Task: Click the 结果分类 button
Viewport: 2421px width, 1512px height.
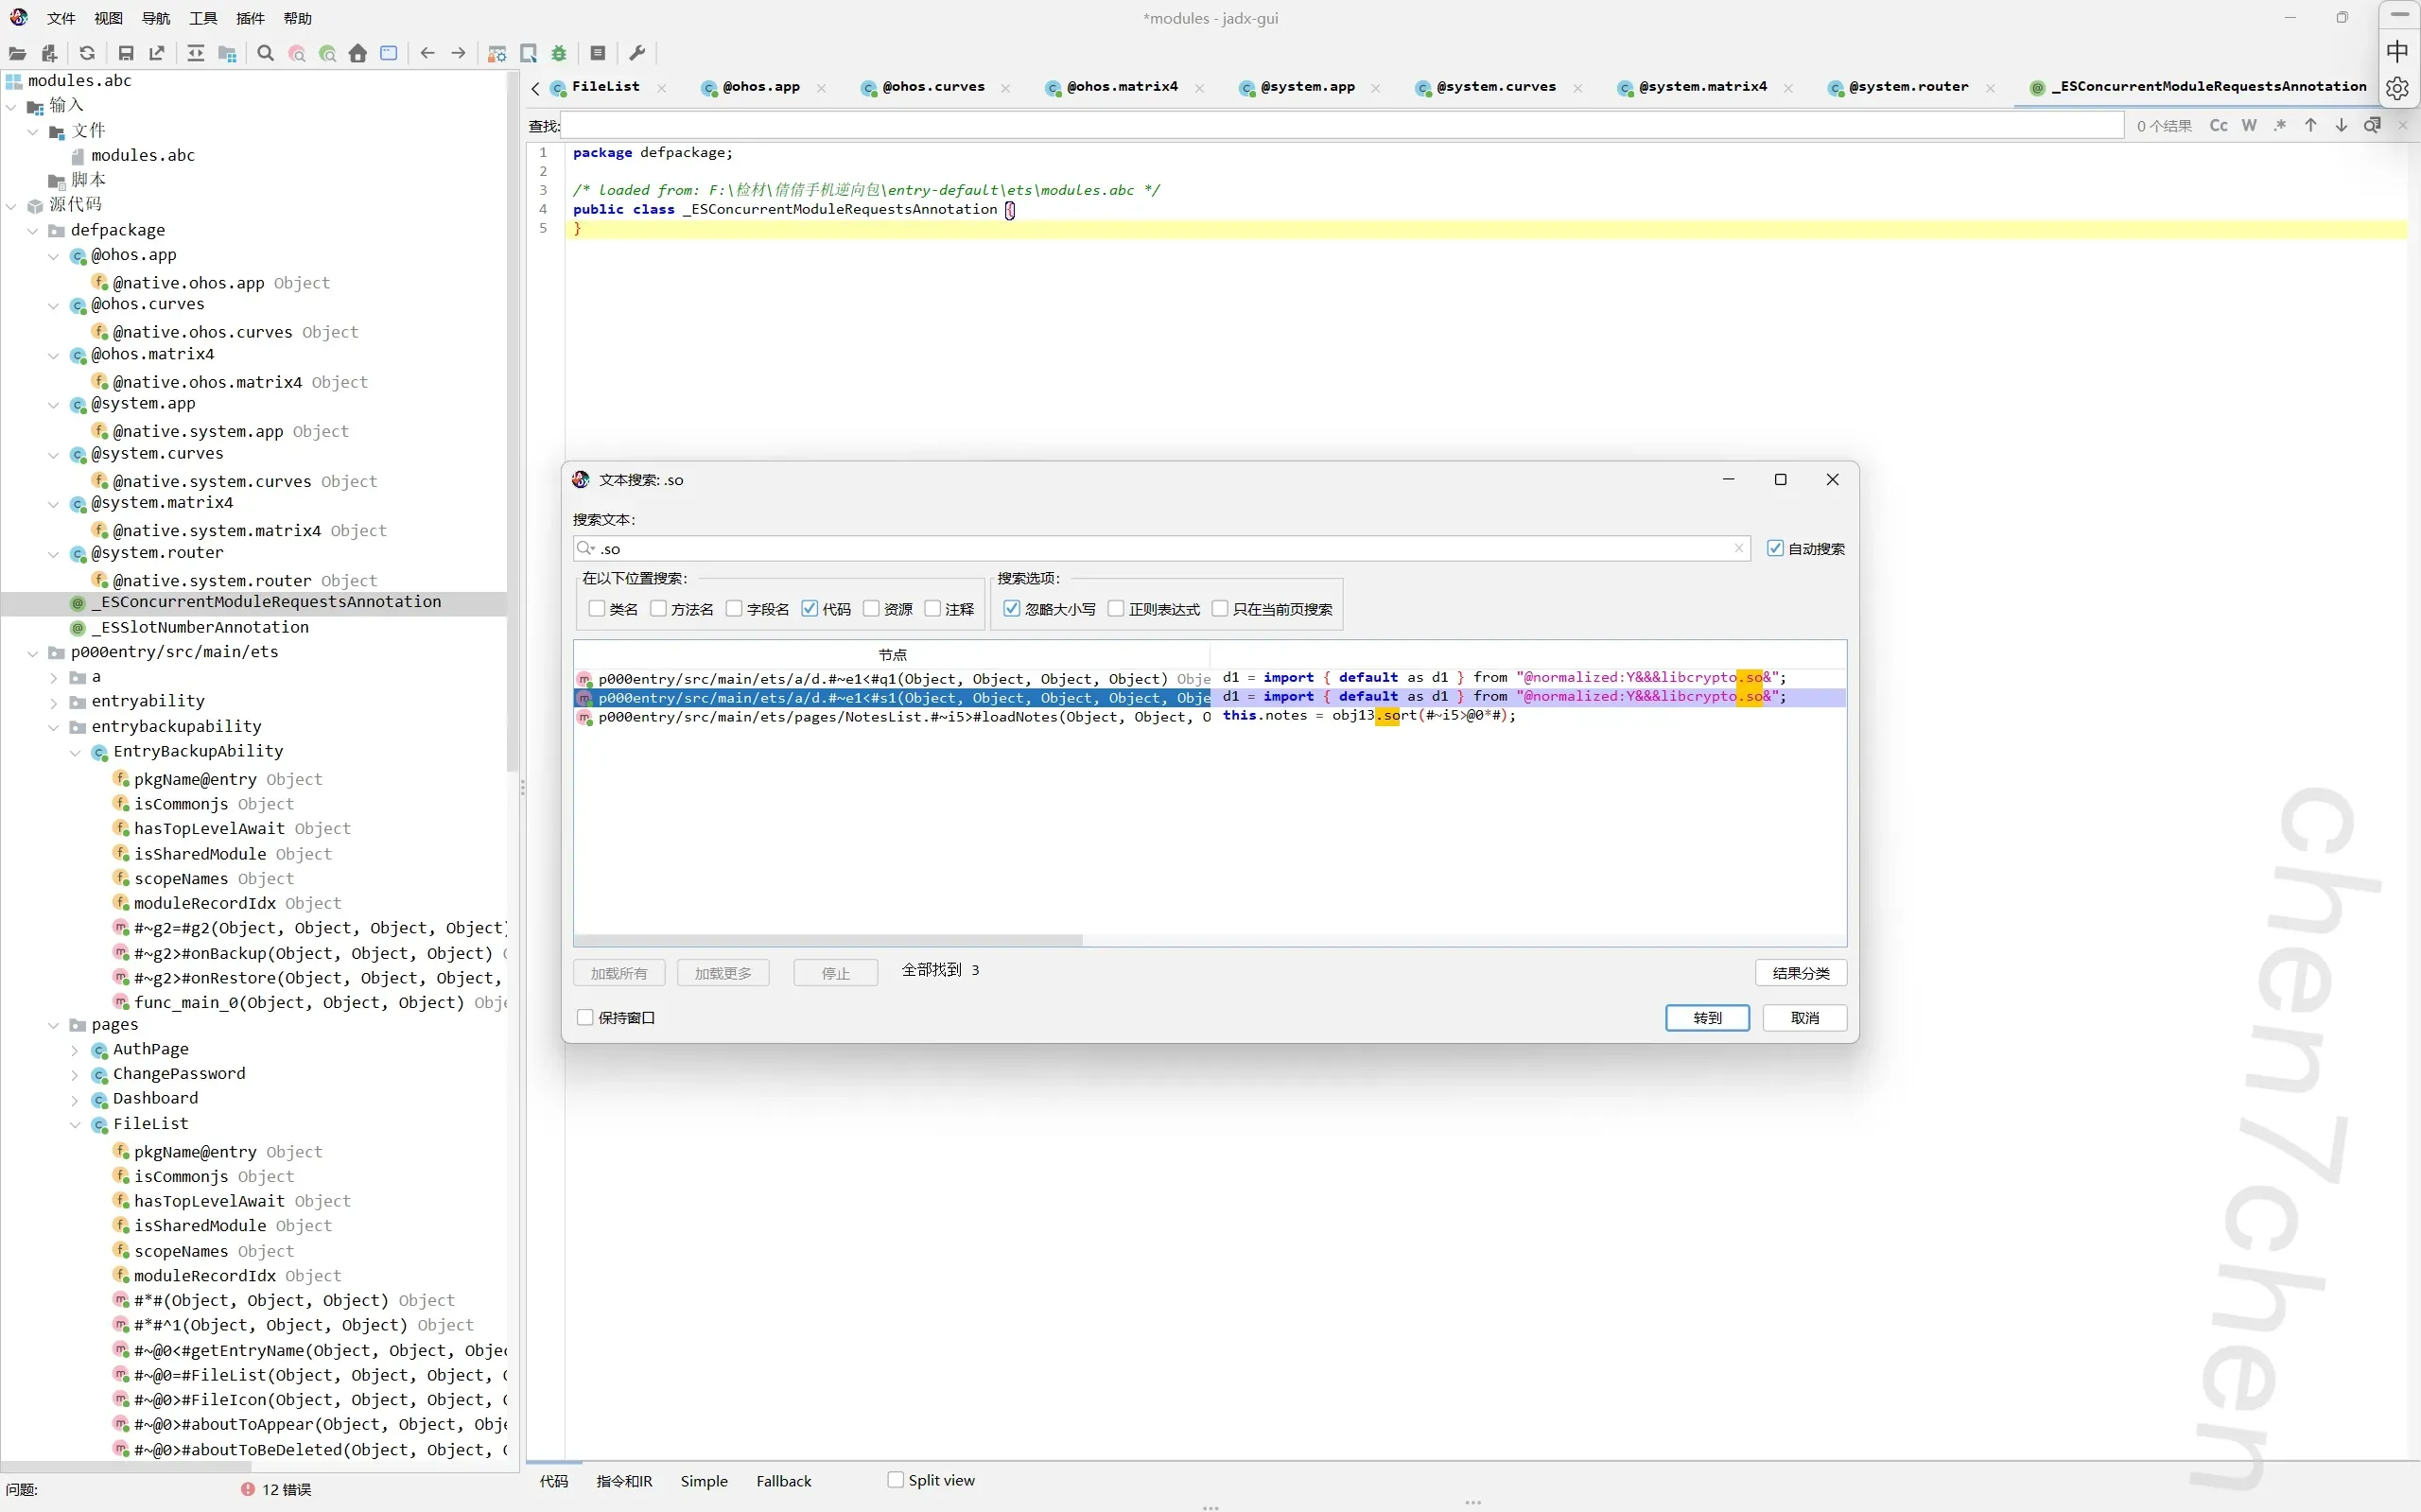Action: coord(1800,973)
